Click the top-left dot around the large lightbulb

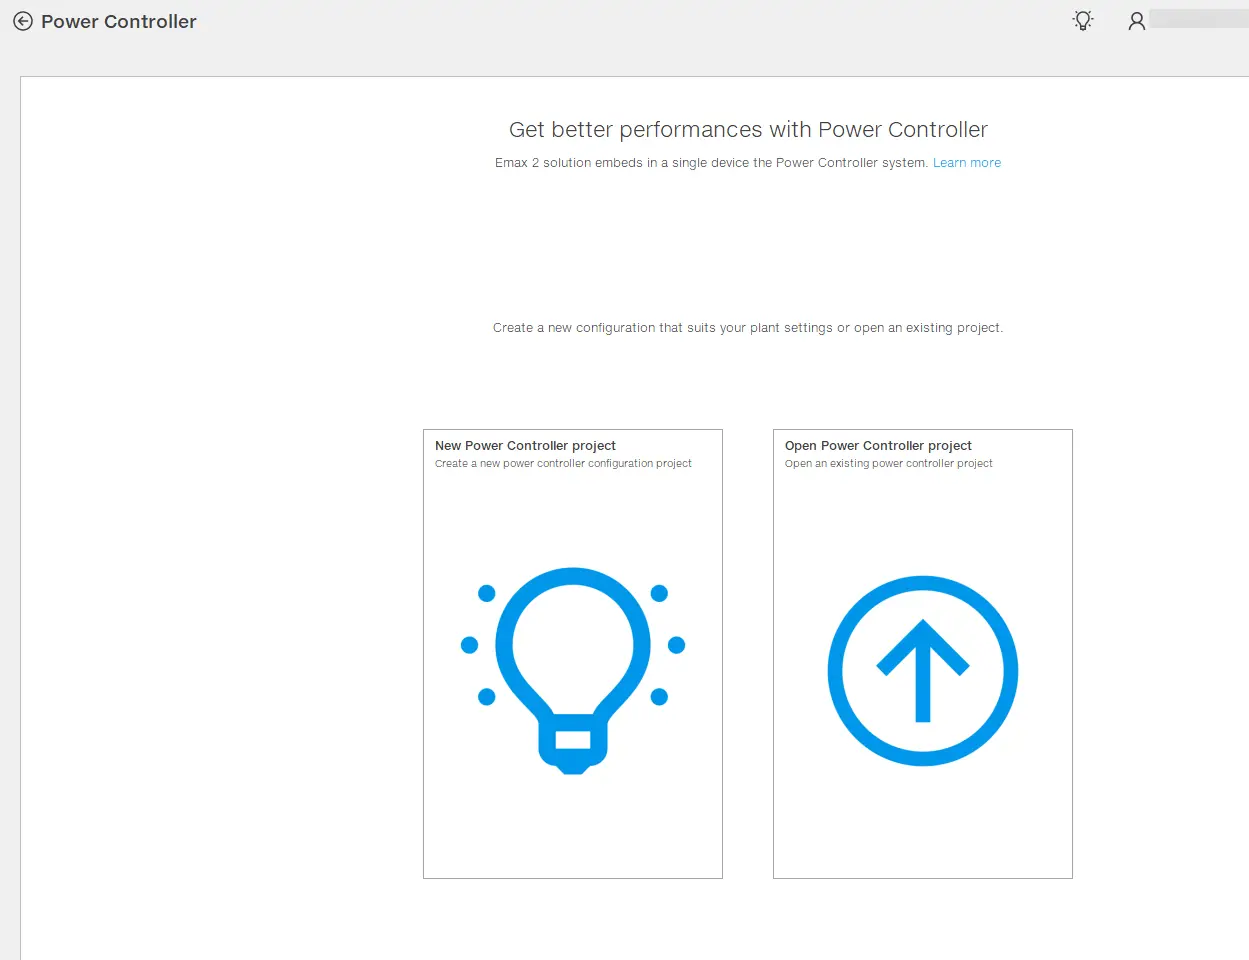tap(487, 594)
